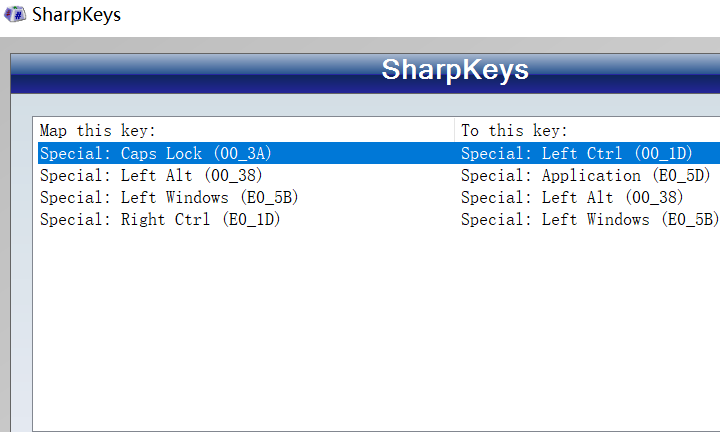The image size is (720, 432).
Task: Click the 00_3A scan code in highlighted row
Action: point(242,153)
